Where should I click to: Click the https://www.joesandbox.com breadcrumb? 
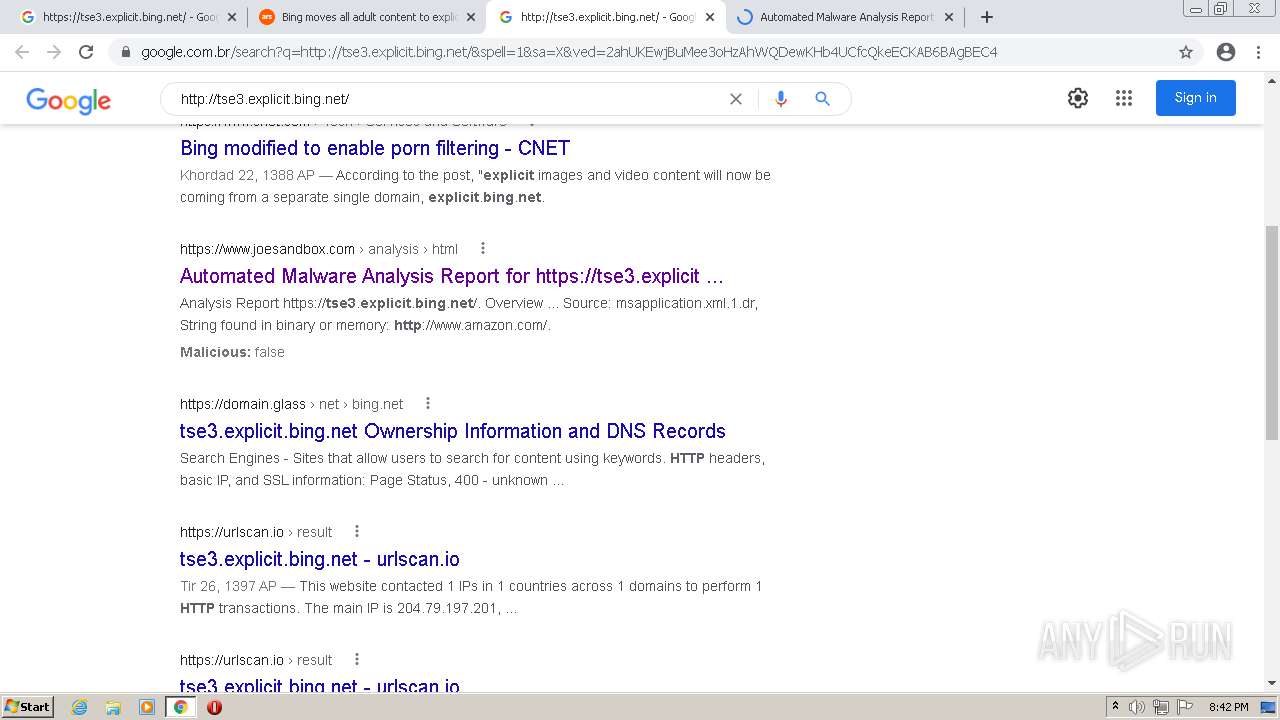click(267, 249)
